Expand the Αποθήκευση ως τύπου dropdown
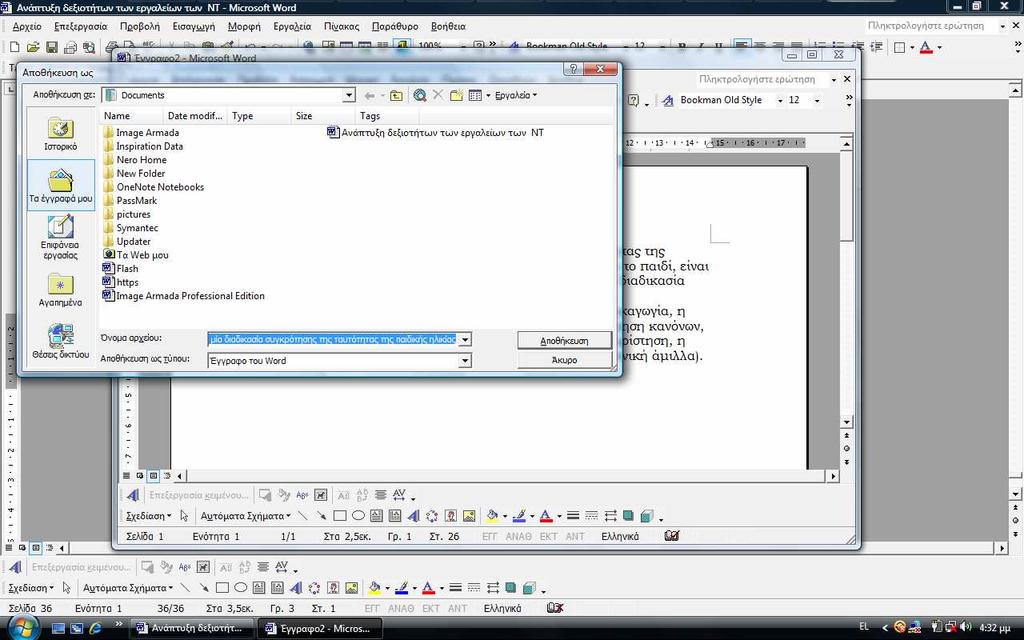Viewport: 1024px width, 640px height. (x=464, y=360)
